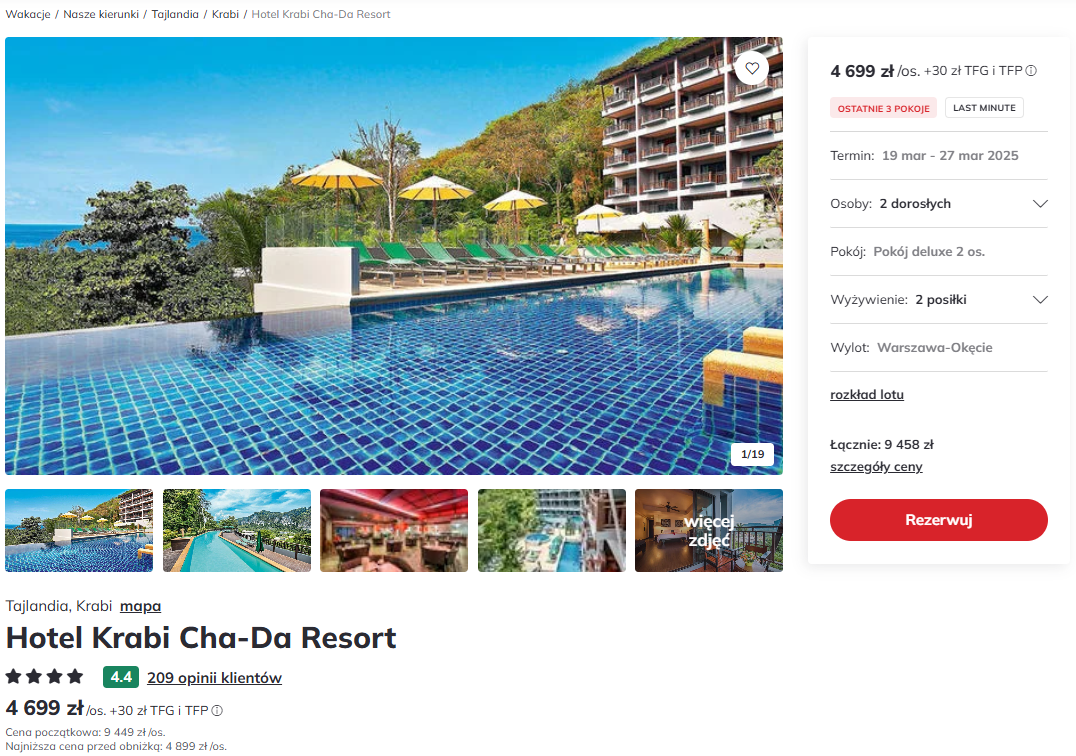1076x756 pixels.
Task: Click info icon beside the price under the hotel title
Action: click(x=217, y=711)
